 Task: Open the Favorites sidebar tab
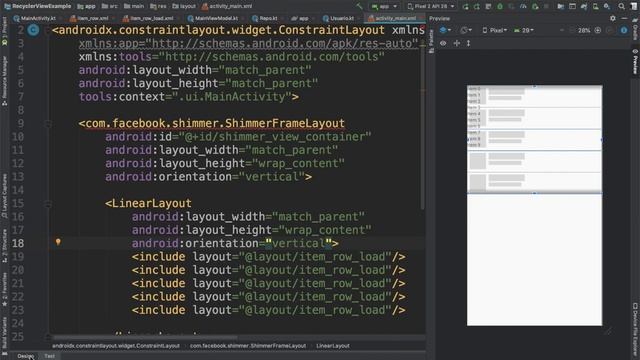(x=4, y=289)
